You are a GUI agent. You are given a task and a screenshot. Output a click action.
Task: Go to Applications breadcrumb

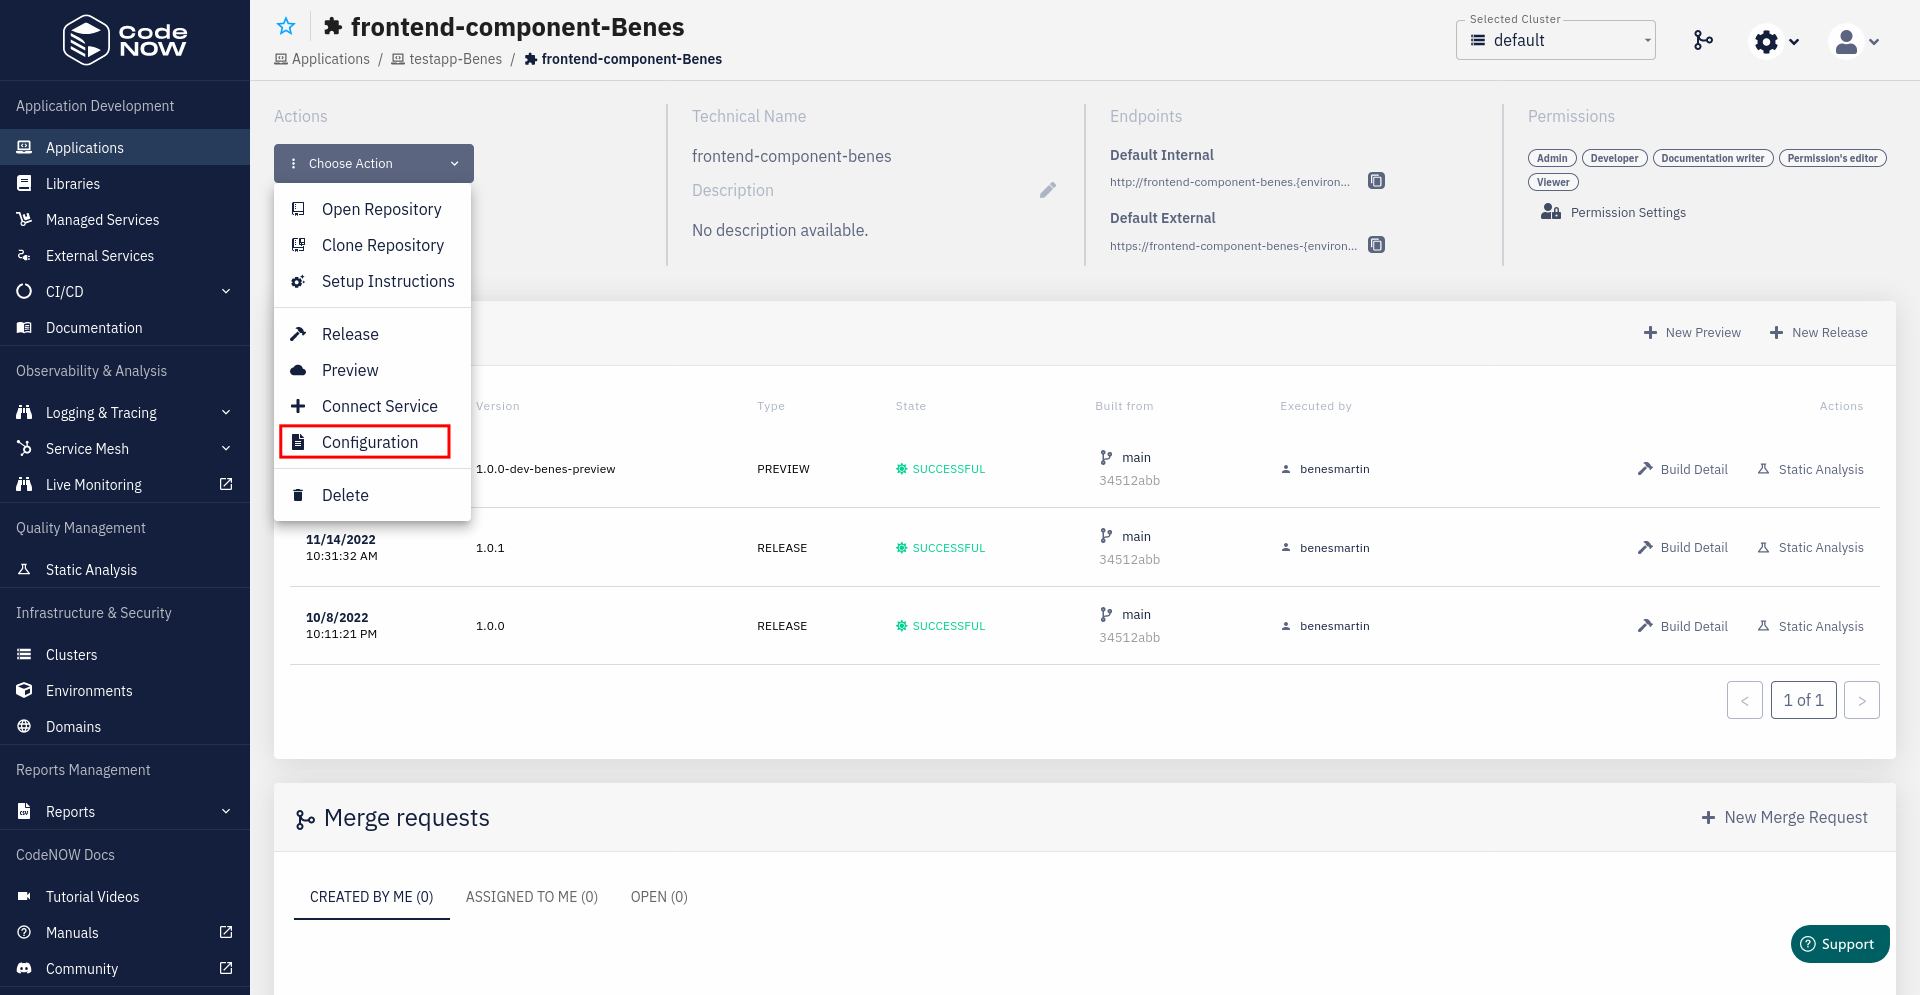322,59
